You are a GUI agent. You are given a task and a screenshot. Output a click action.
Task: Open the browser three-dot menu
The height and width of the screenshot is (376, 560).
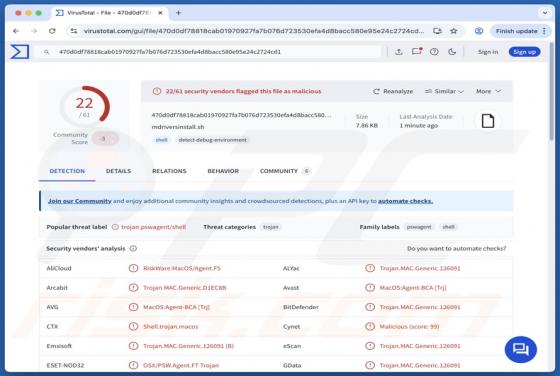(x=544, y=31)
